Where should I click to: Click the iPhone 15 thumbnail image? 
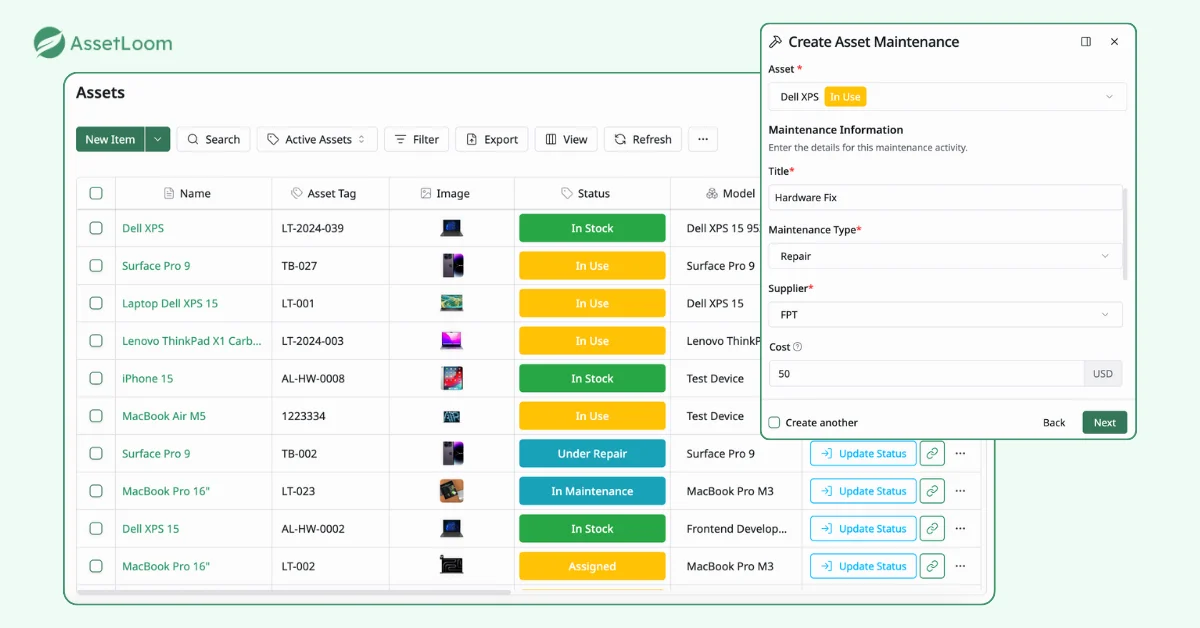tap(452, 378)
